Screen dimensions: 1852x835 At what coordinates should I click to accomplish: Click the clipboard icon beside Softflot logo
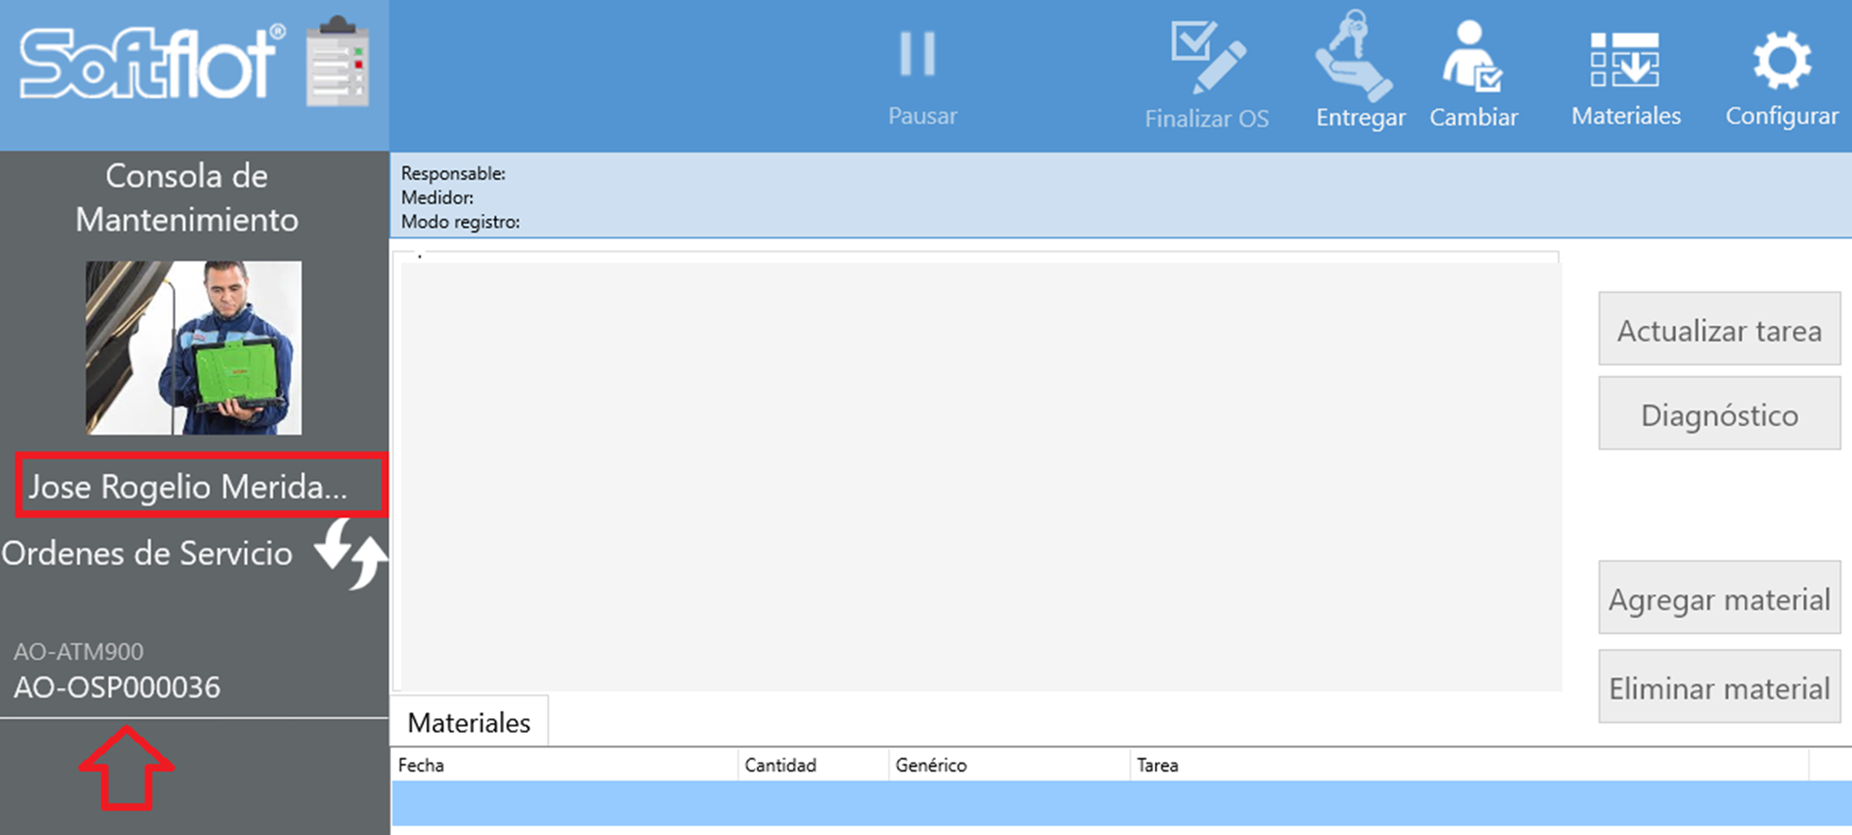pyautogui.click(x=338, y=62)
